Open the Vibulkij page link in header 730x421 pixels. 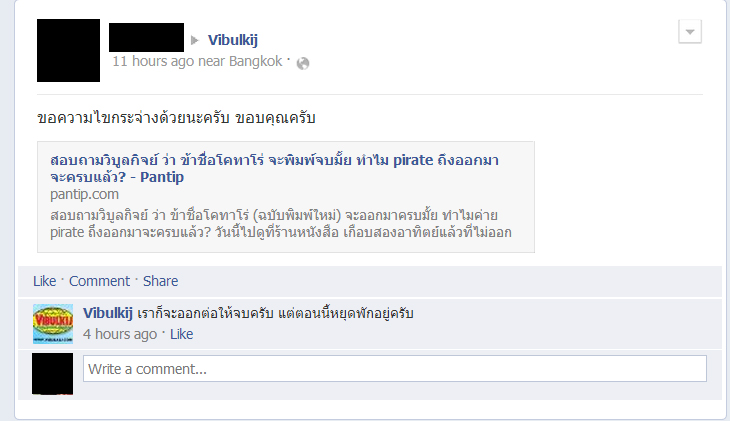tap(232, 40)
